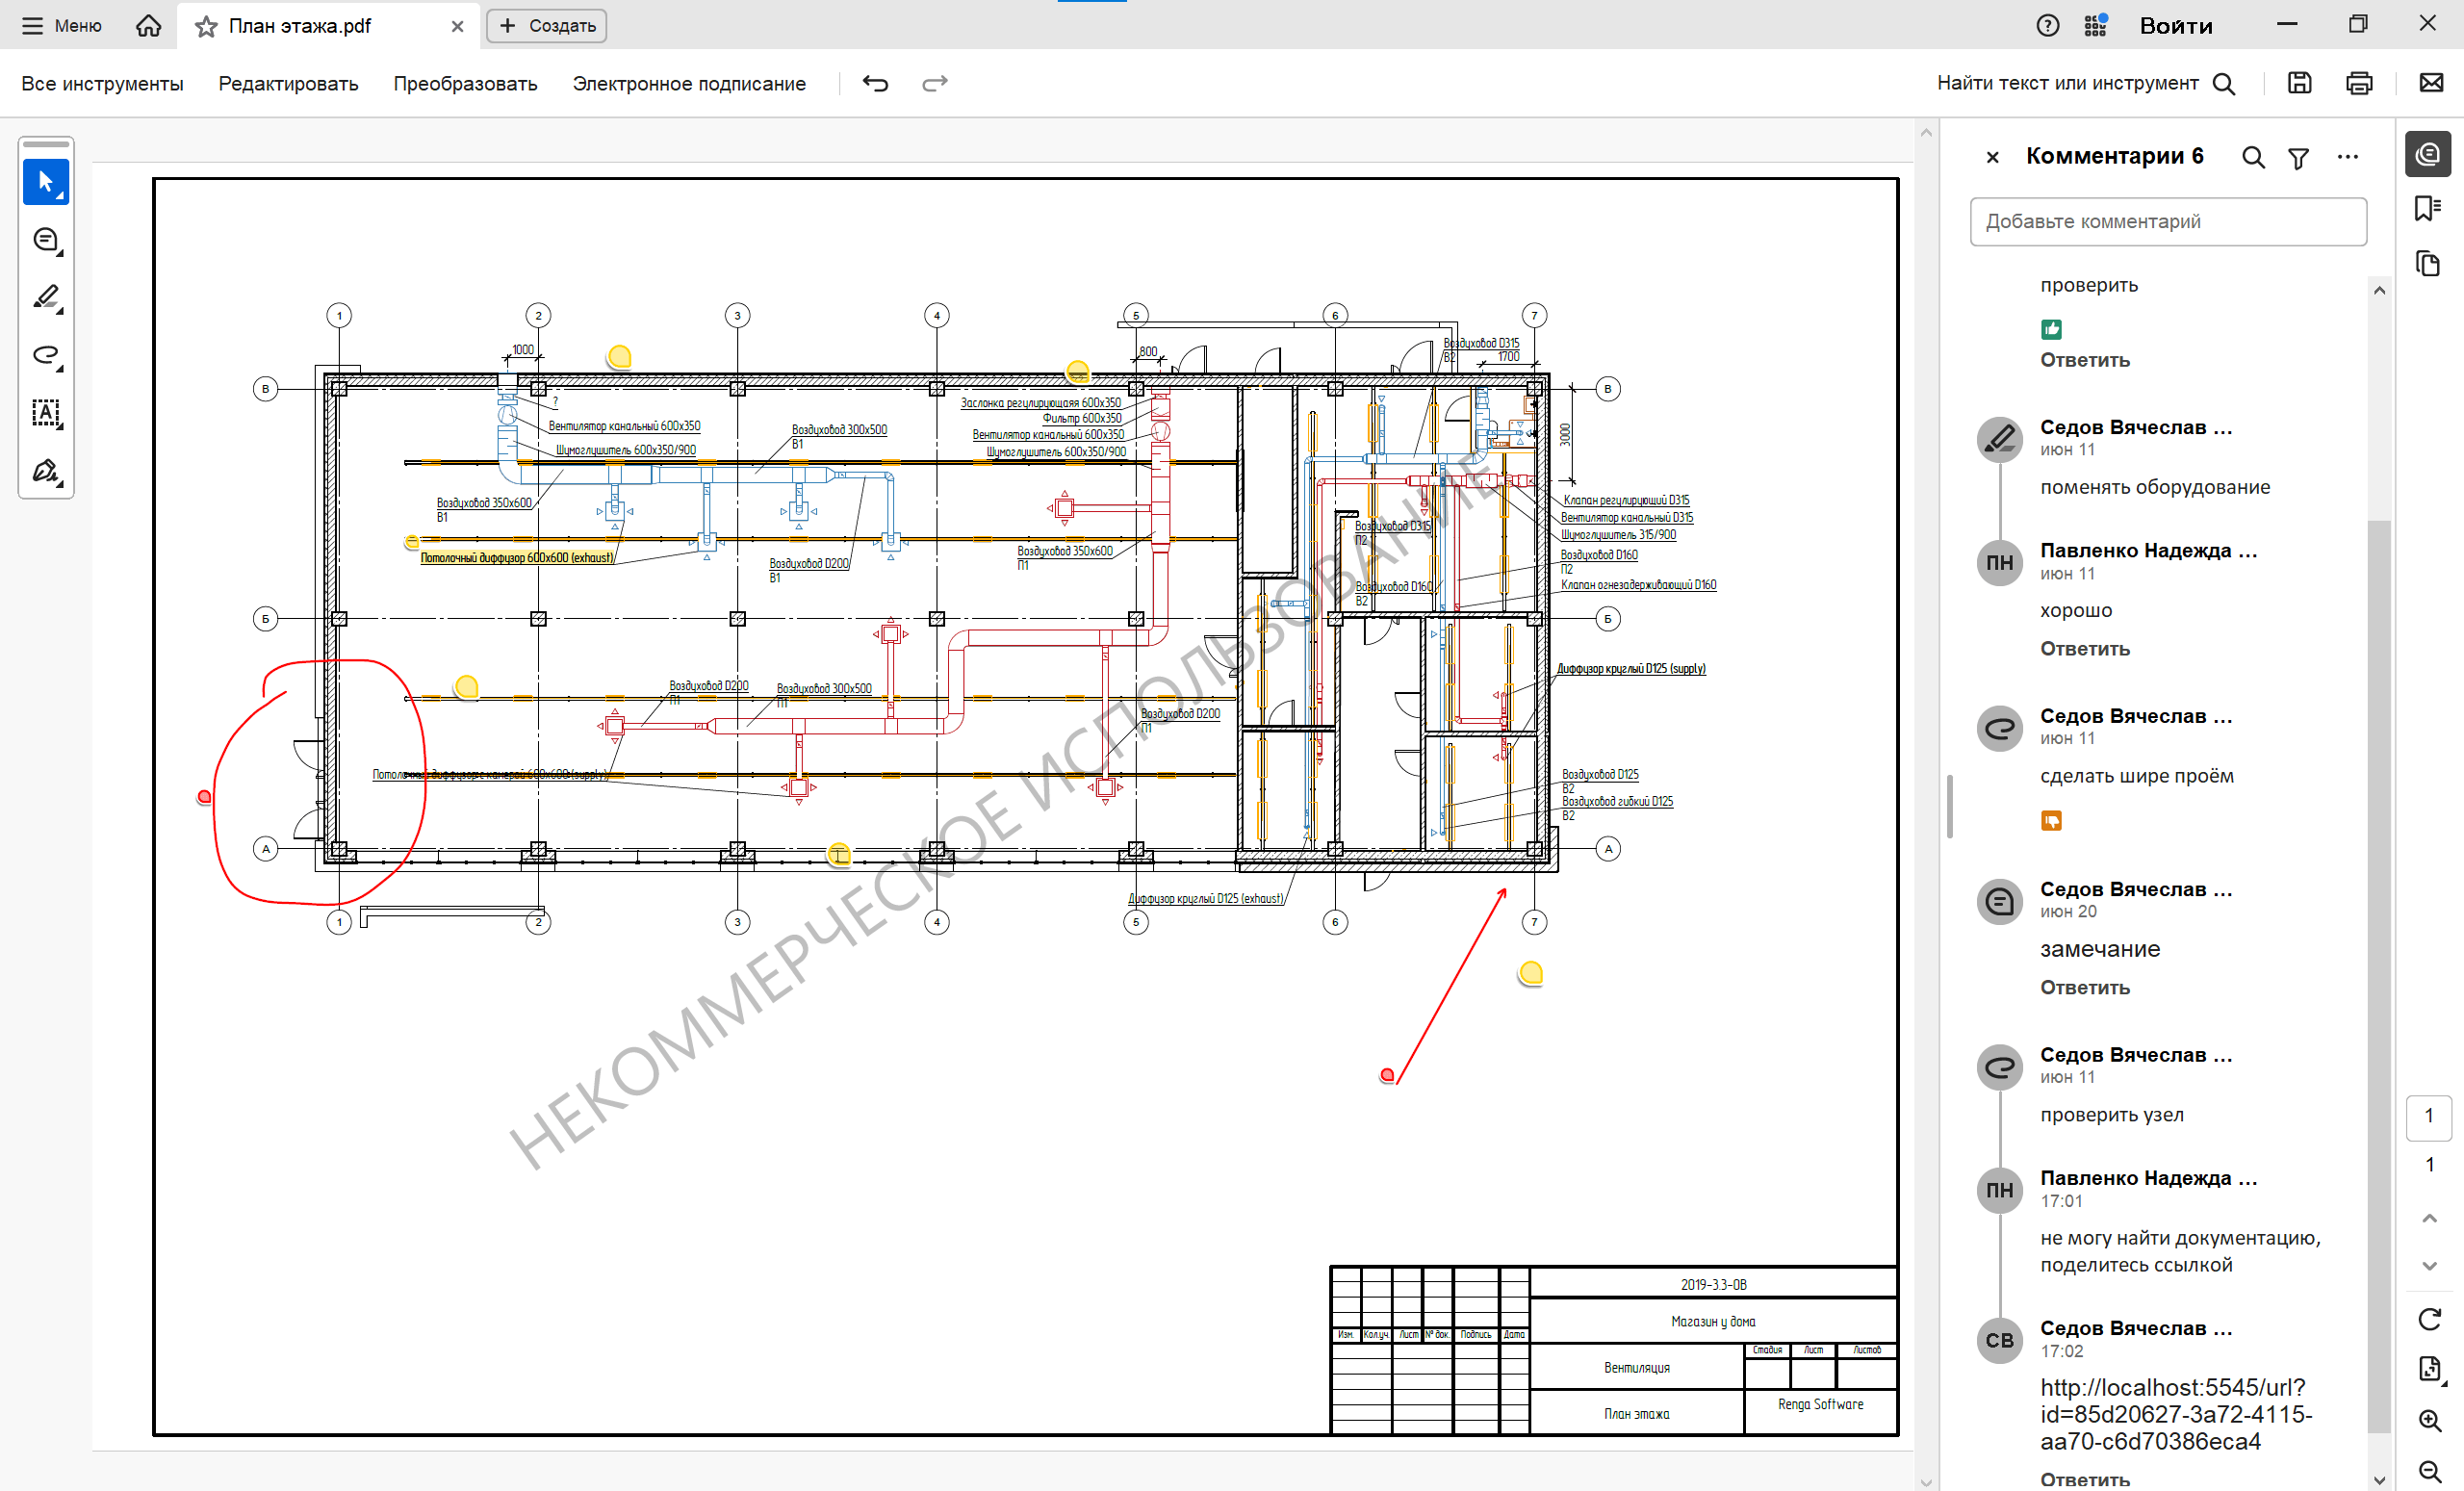Open Электронное подписание tab
The height and width of the screenshot is (1491, 2464).
(688, 84)
